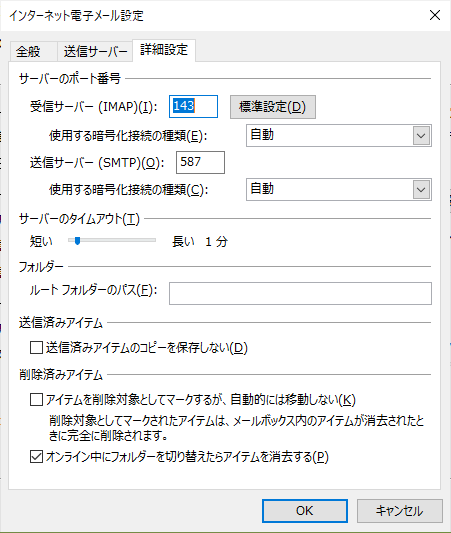Confirm settings with the OK button

305,511
